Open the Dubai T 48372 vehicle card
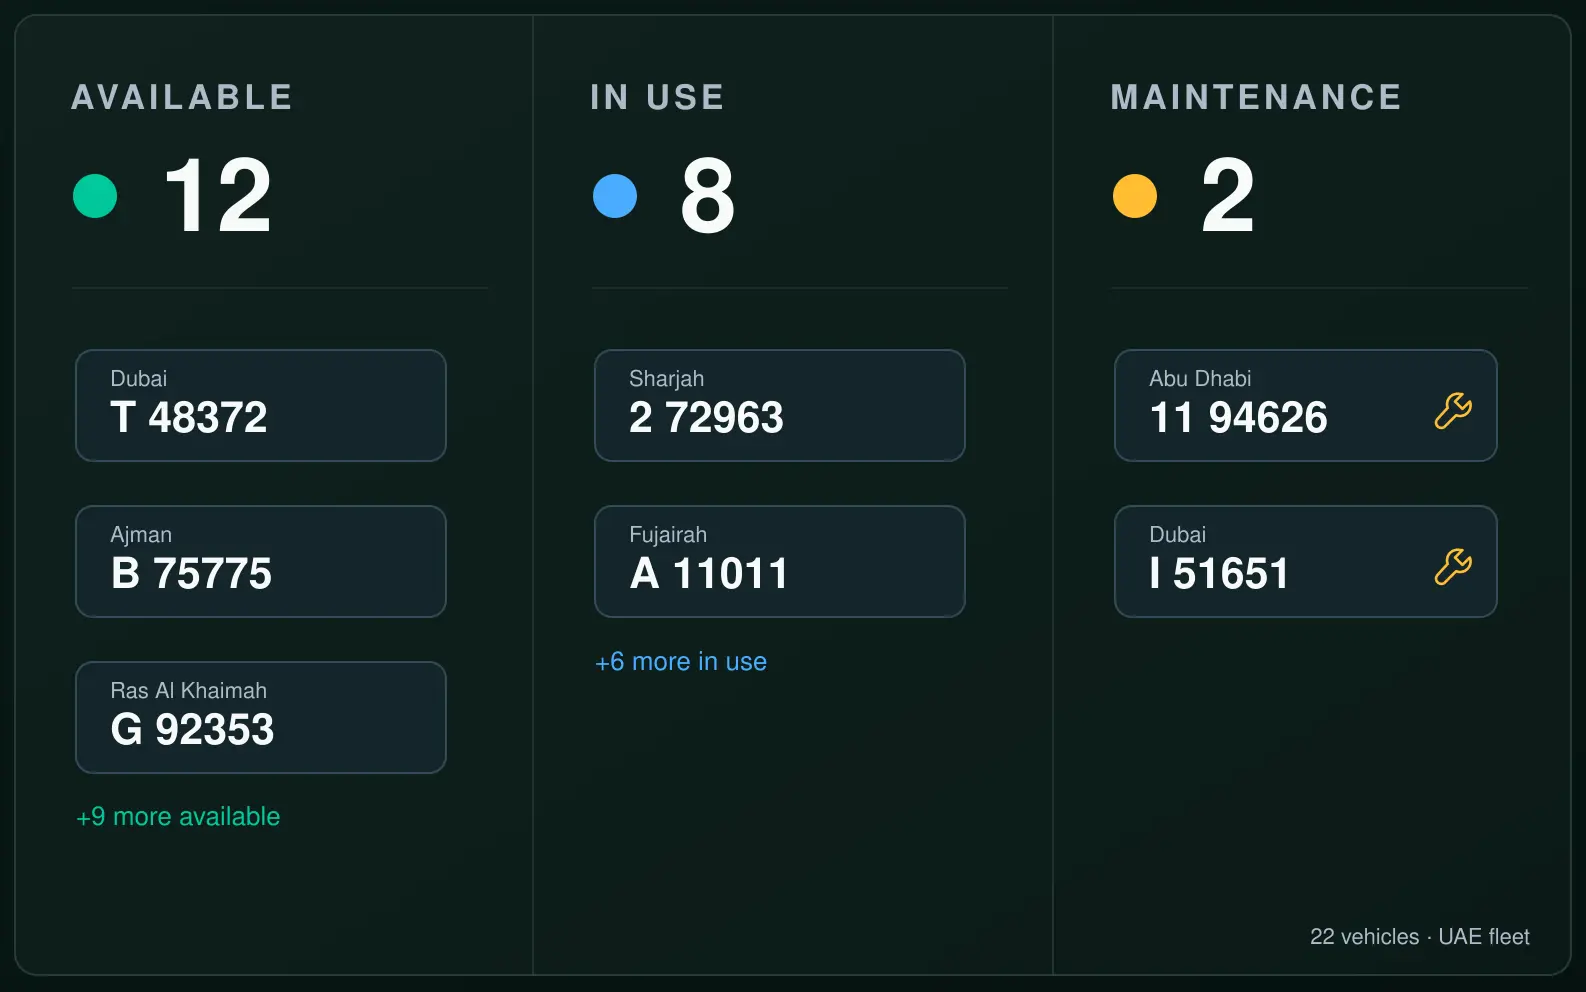The height and width of the screenshot is (992, 1586). coord(261,405)
